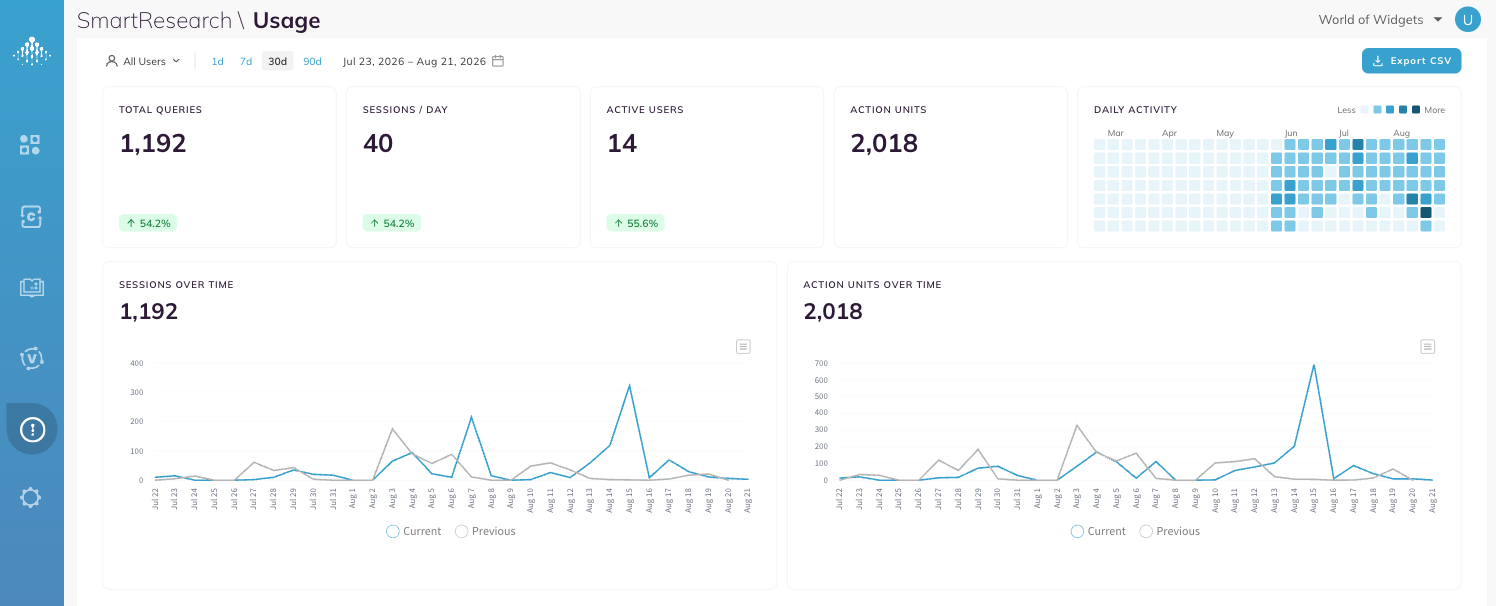
Task: Click the user avatar U icon
Action: tap(1467, 20)
